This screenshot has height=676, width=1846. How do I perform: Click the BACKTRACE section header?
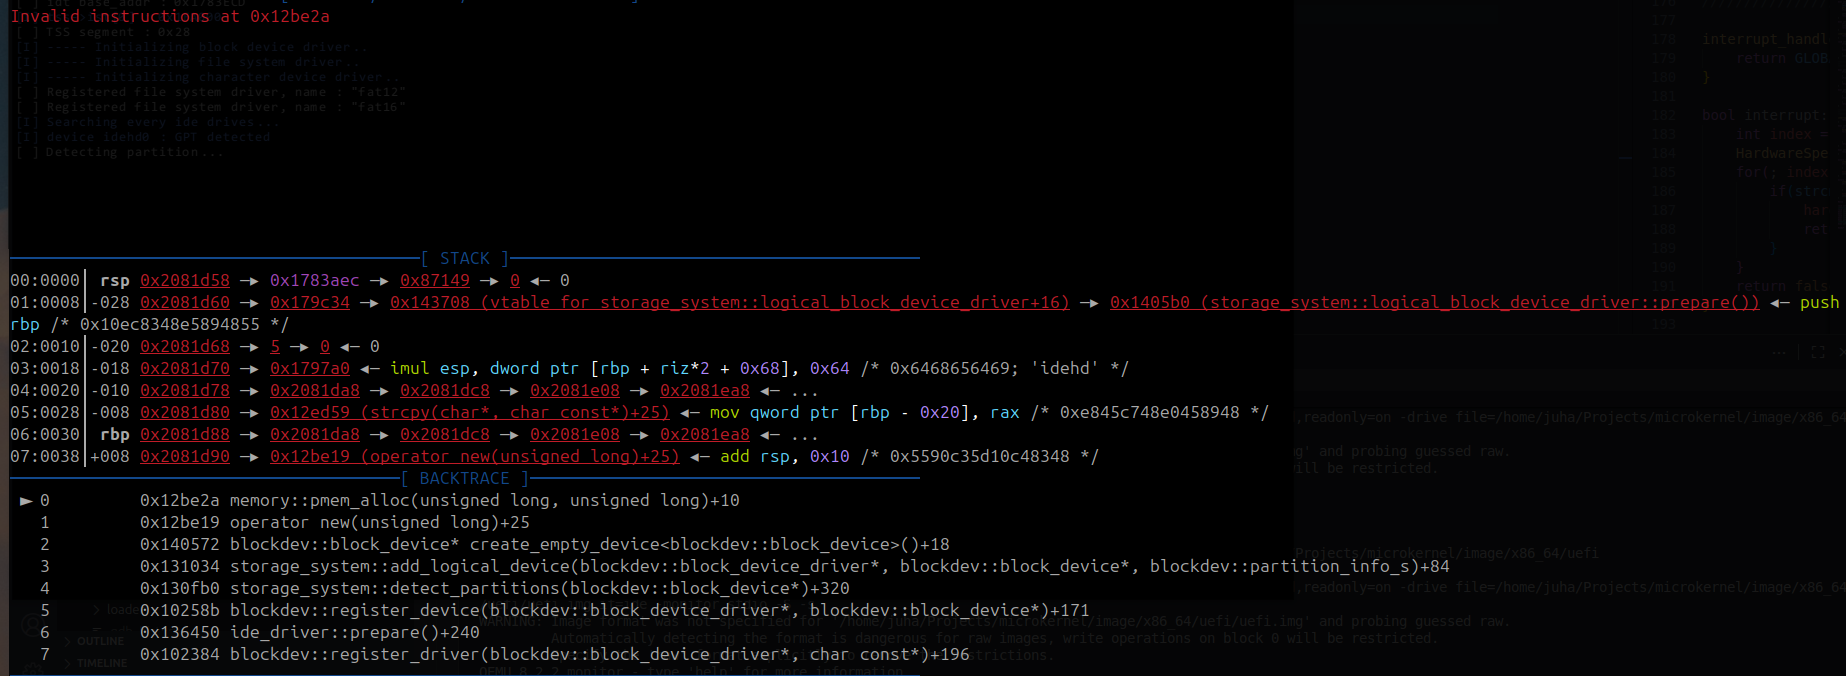tap(464, 479)
